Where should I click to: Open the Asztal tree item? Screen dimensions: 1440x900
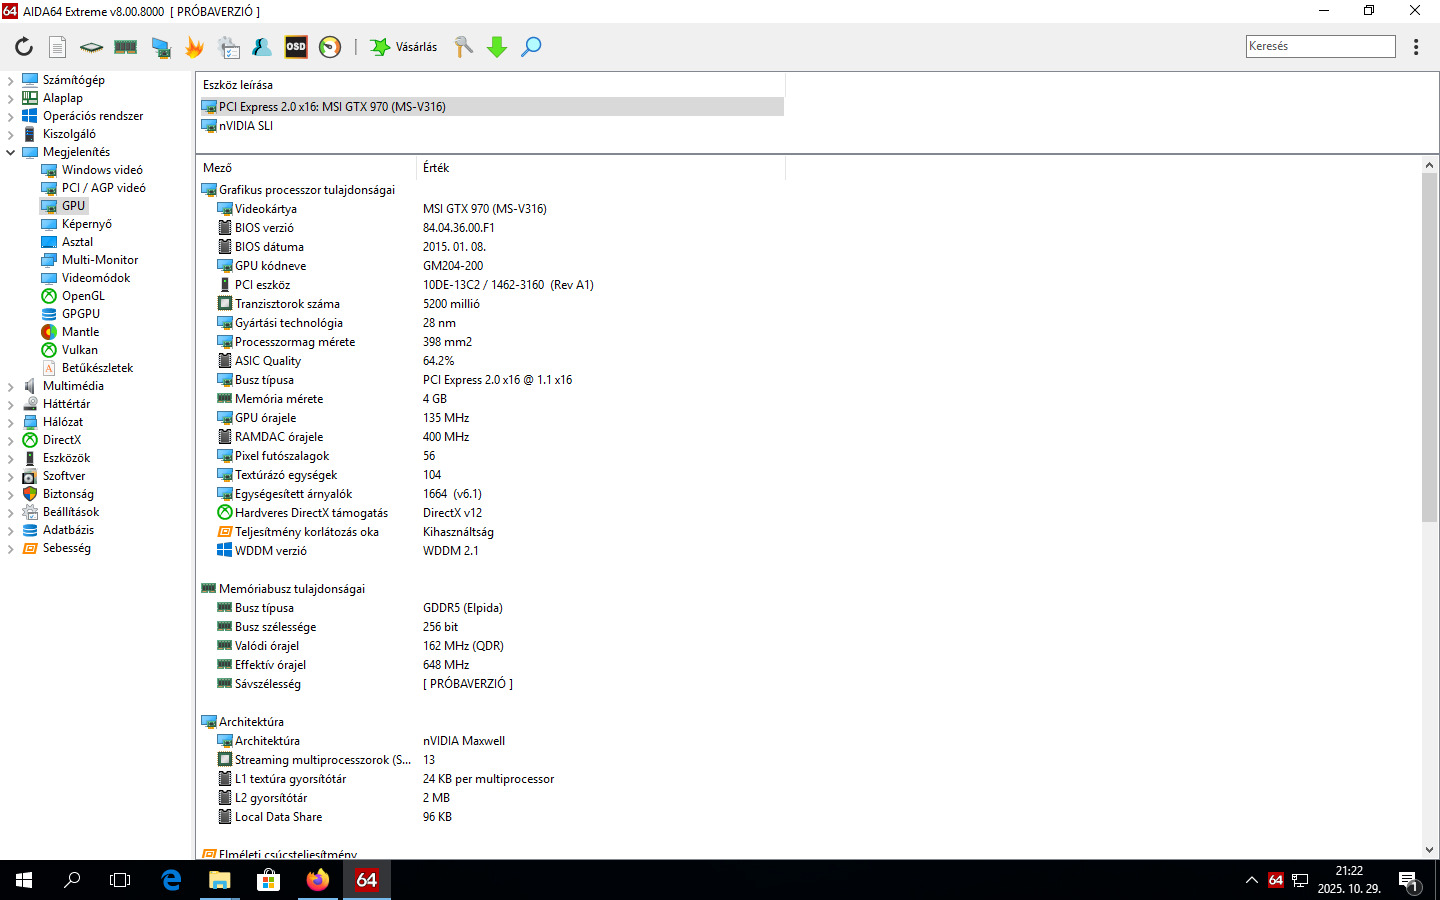pyautogui.click(x=77, y=242)
